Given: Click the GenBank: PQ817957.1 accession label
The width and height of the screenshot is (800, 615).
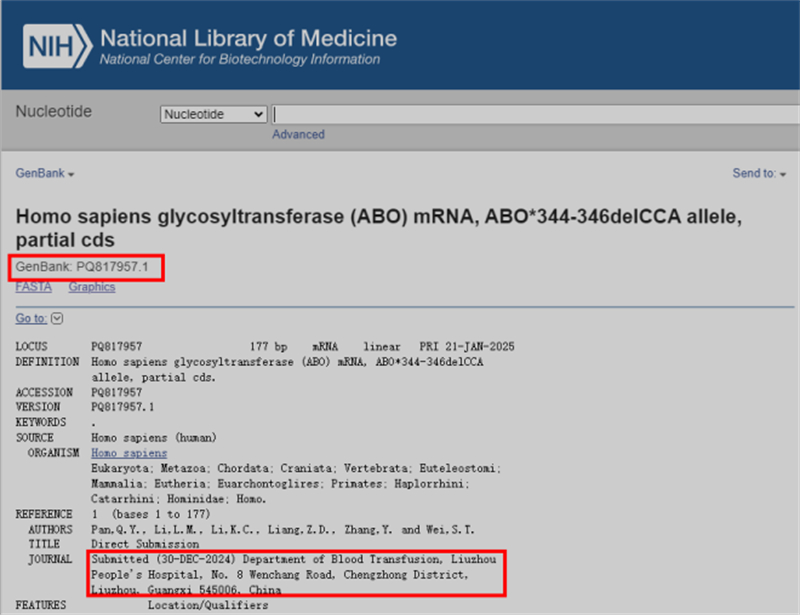Looking at the screenshot, I should click(x=84, y=267).
